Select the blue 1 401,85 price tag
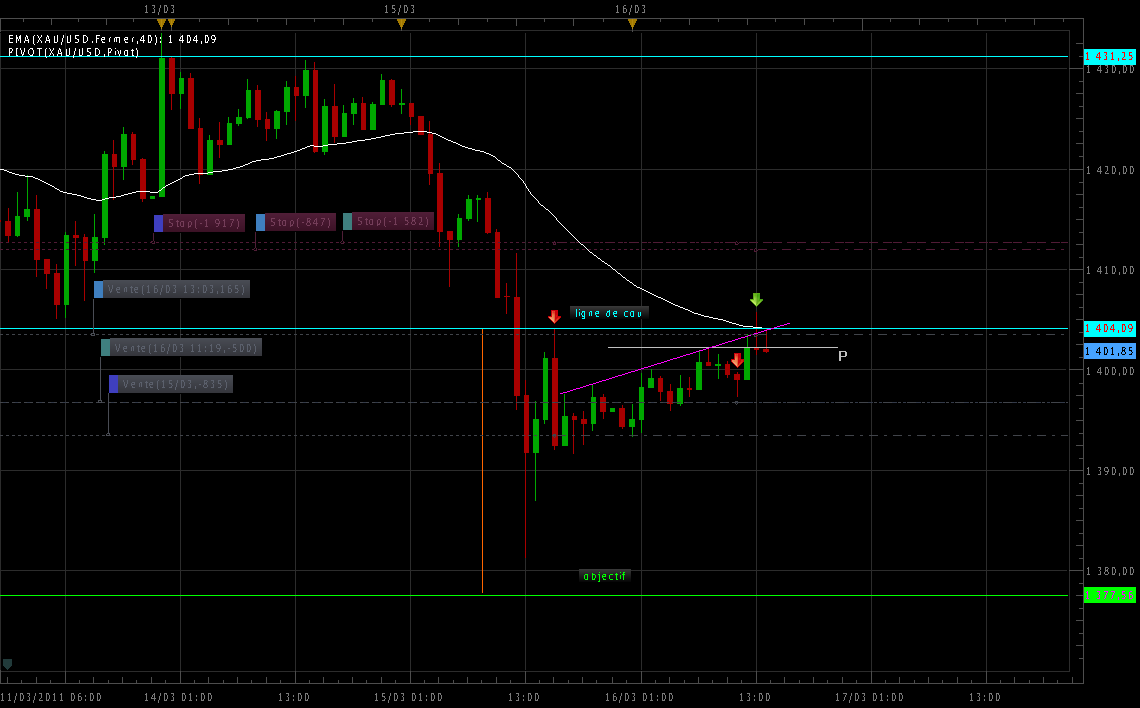1140x708 pixels. point(1110,351)
